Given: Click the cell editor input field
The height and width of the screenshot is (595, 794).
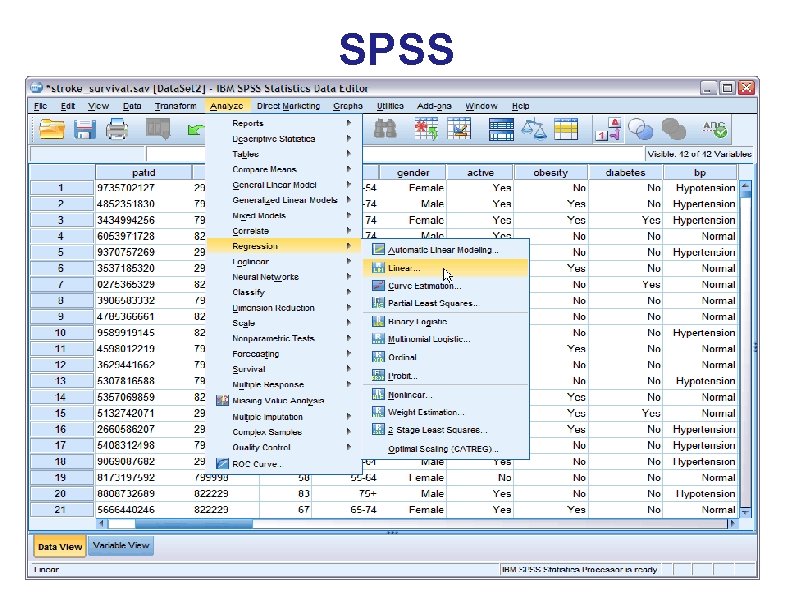Looking at the screenshot, I should (x=395, y=154).
